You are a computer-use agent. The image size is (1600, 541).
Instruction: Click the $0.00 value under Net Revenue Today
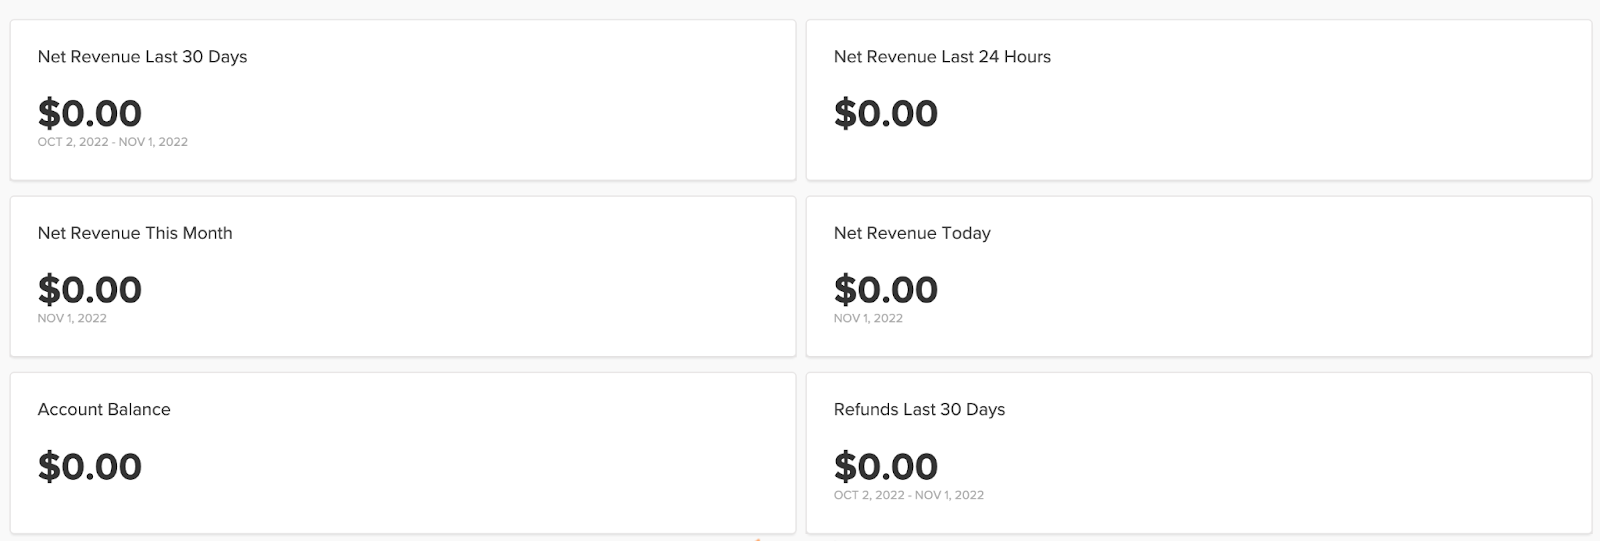(x=886, y=290)
